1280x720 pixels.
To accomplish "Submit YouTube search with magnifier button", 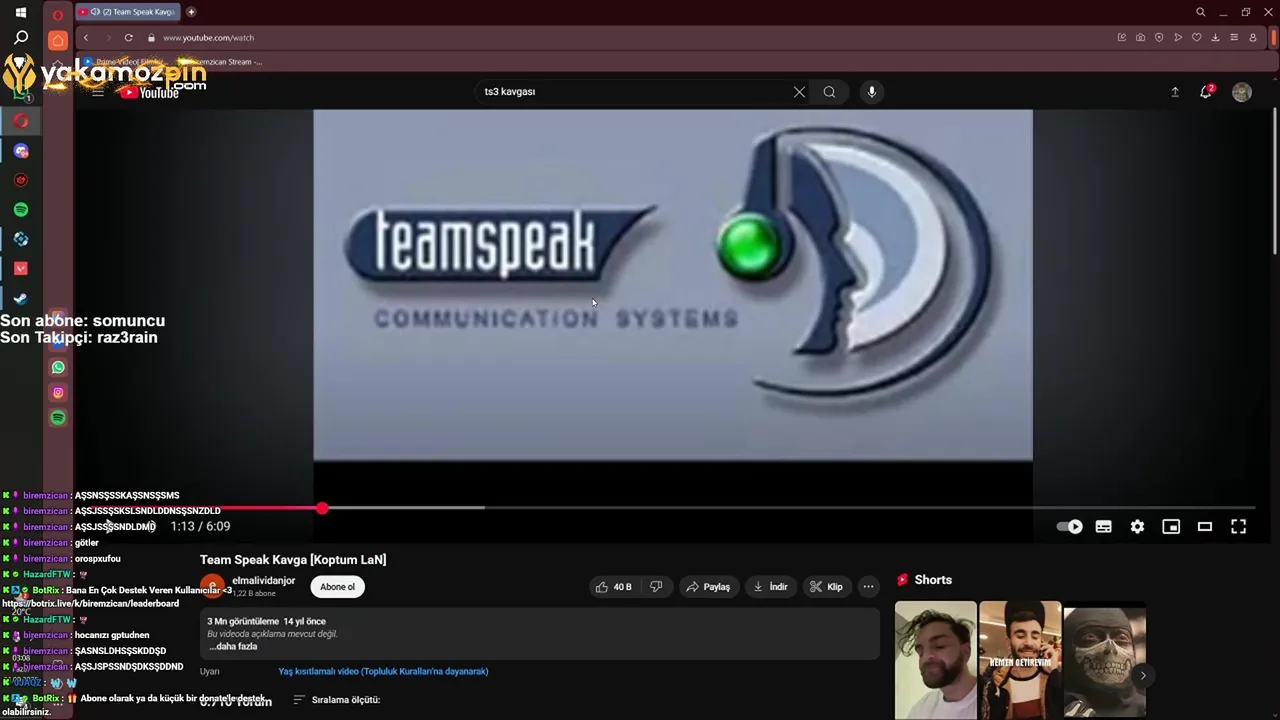I will [x=829, y=92].
